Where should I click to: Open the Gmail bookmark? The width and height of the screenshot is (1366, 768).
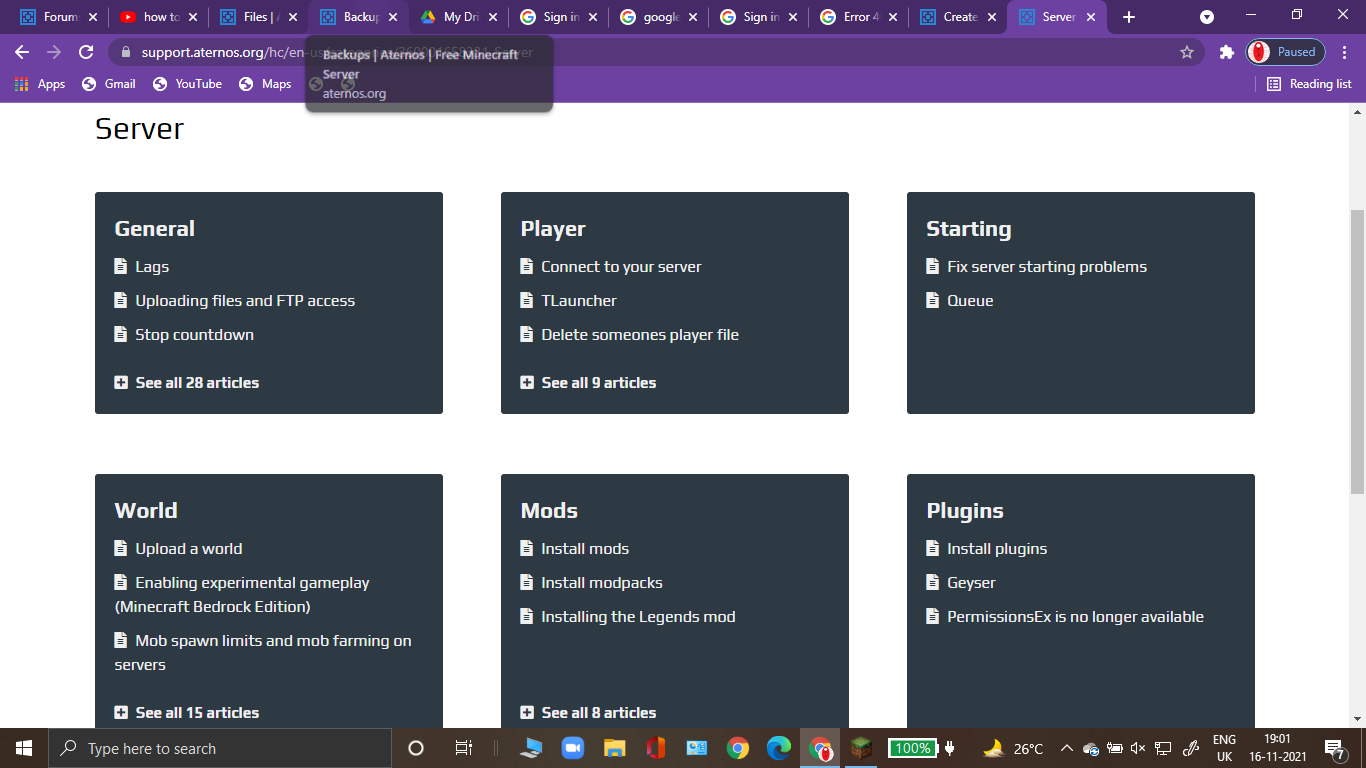click(109, 84)
